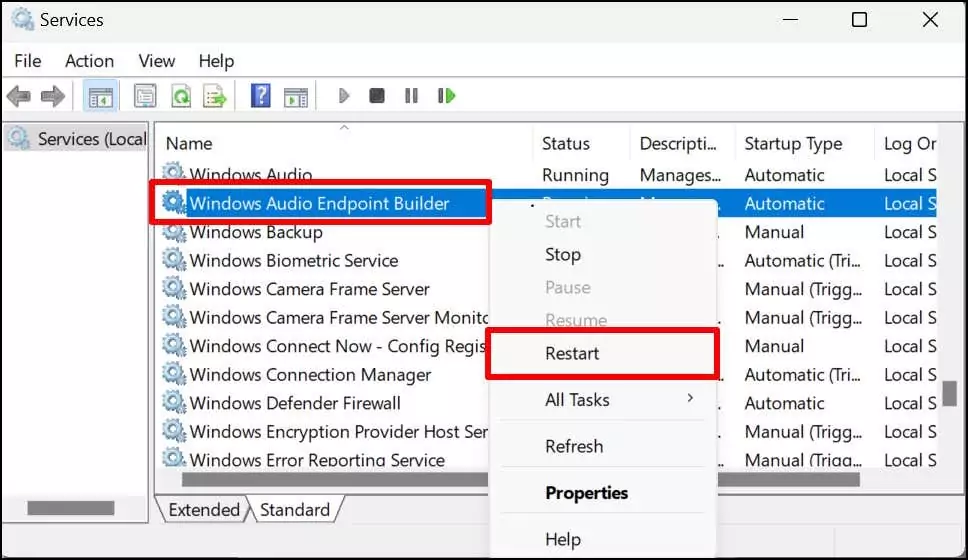Choose Restart from the context menu
Screen dimensions: 968x560
tap(603, 353)
